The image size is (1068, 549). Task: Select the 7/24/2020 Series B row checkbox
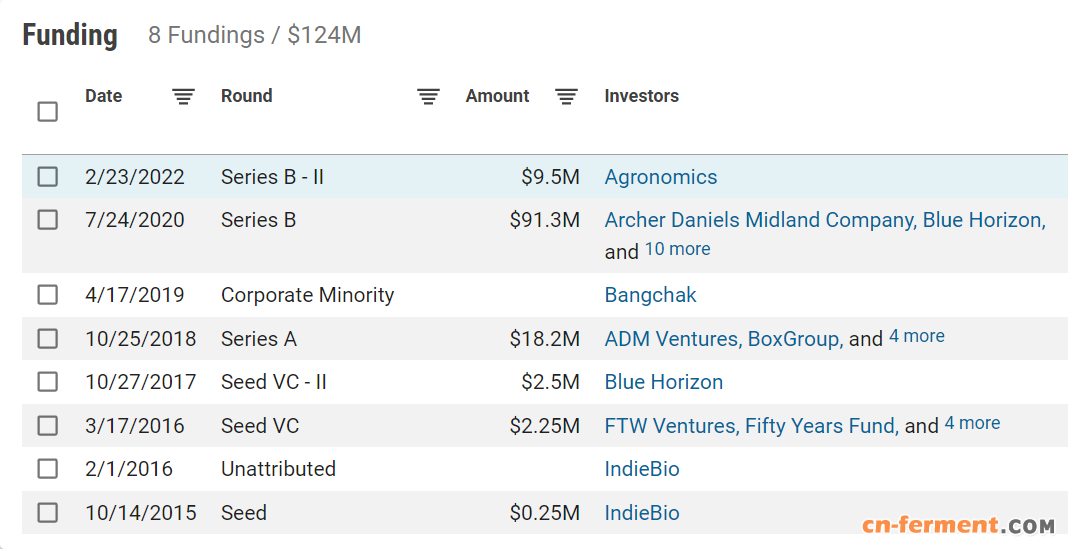pyautogui.click(x=48, y=220)
